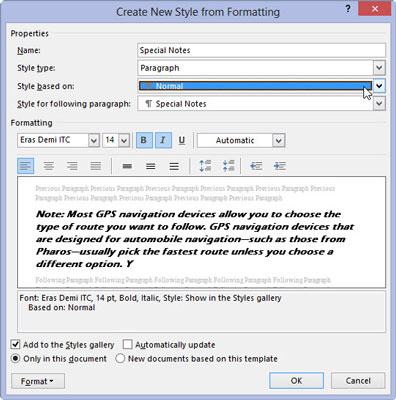Set double line spacing icon
396x400 pixels.
coord(174,166)
